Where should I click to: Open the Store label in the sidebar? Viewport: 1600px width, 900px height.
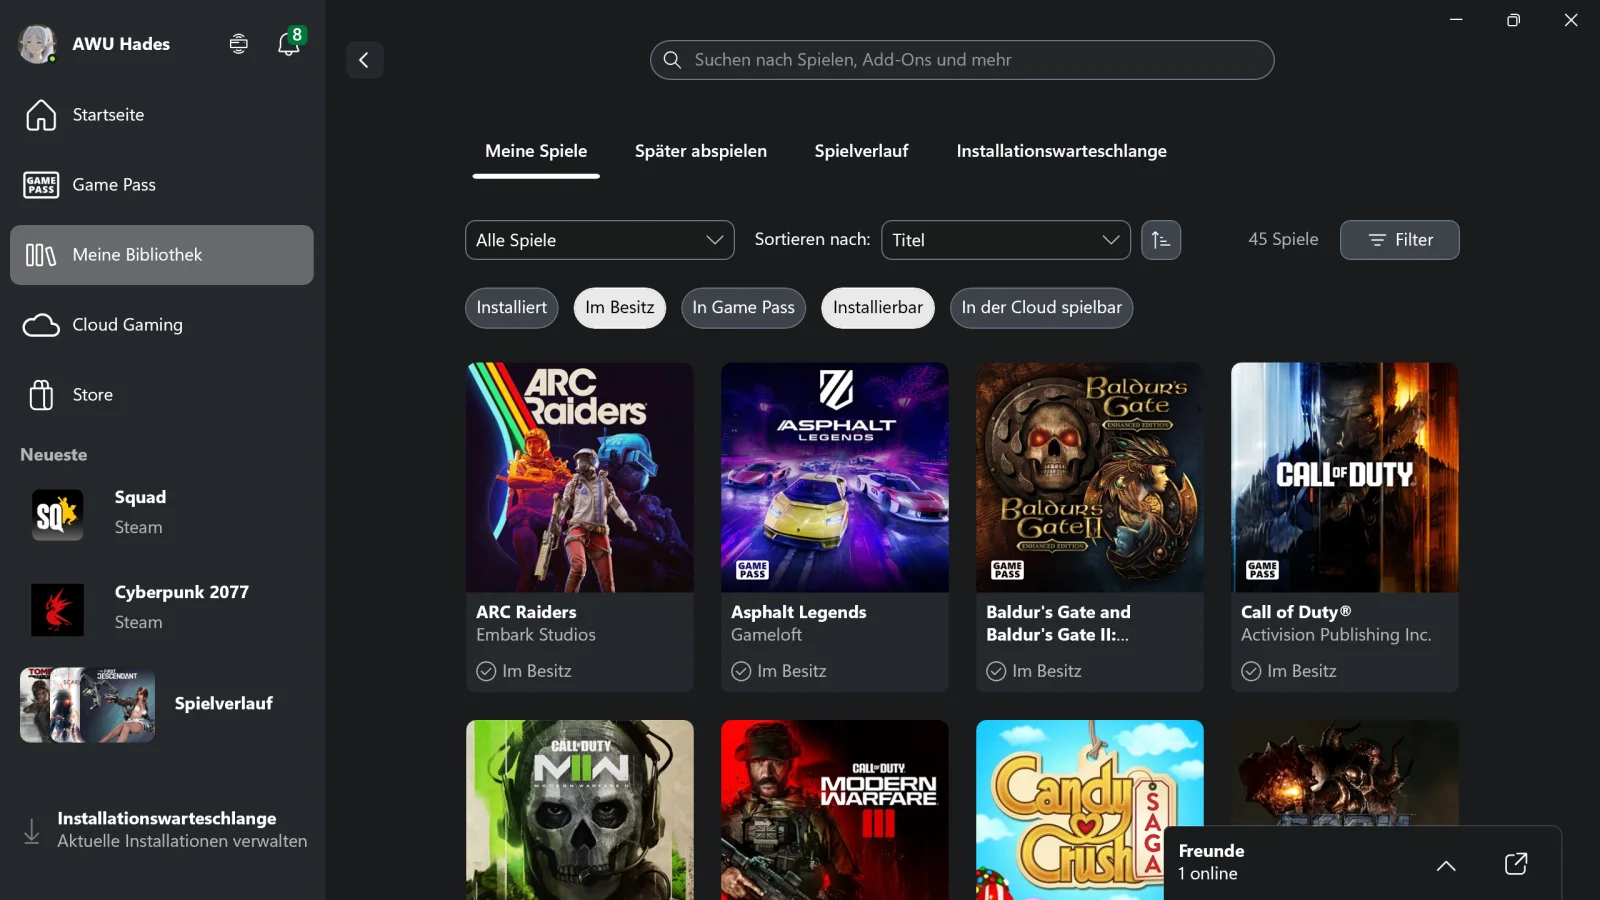coord(93,395)
